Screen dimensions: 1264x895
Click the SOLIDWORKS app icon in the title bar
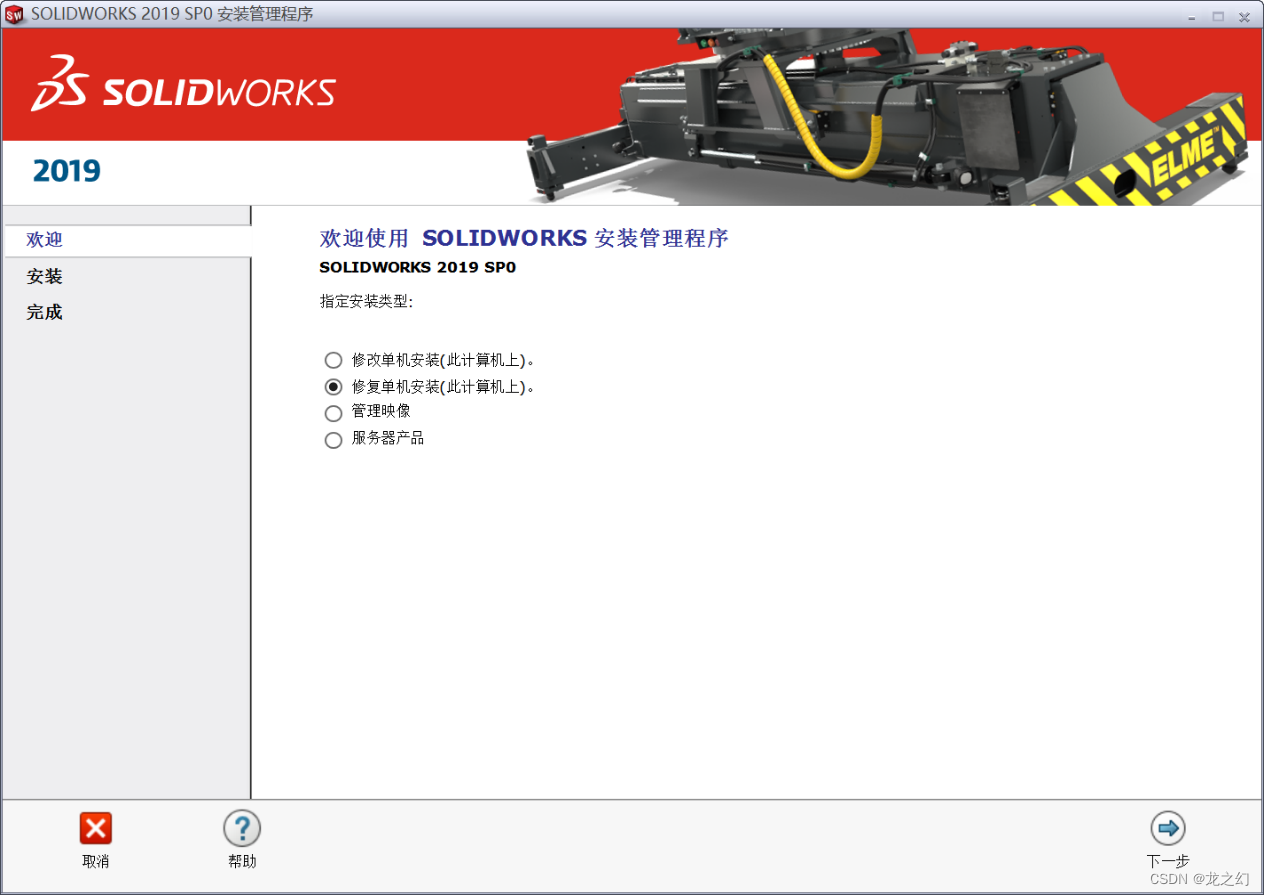pos(14,15)
